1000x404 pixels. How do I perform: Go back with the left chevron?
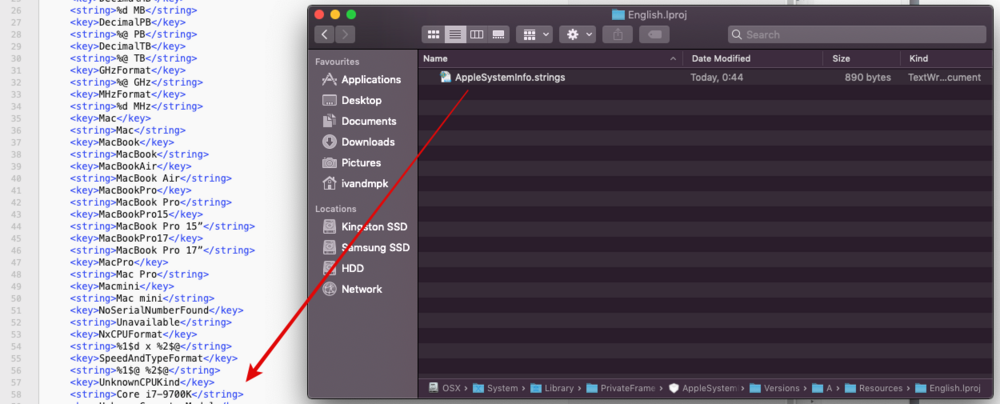click(x=325, y=34)
